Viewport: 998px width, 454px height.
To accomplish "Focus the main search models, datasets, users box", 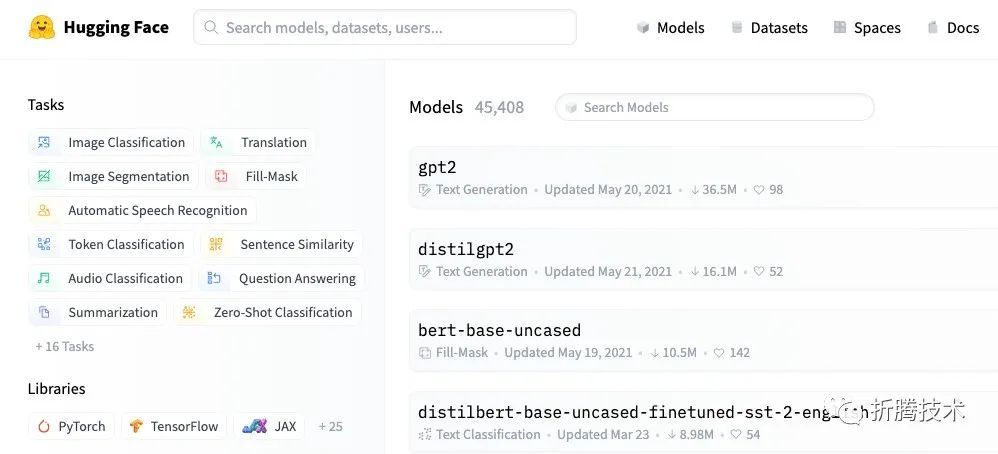I will click(x=385, y=27).
